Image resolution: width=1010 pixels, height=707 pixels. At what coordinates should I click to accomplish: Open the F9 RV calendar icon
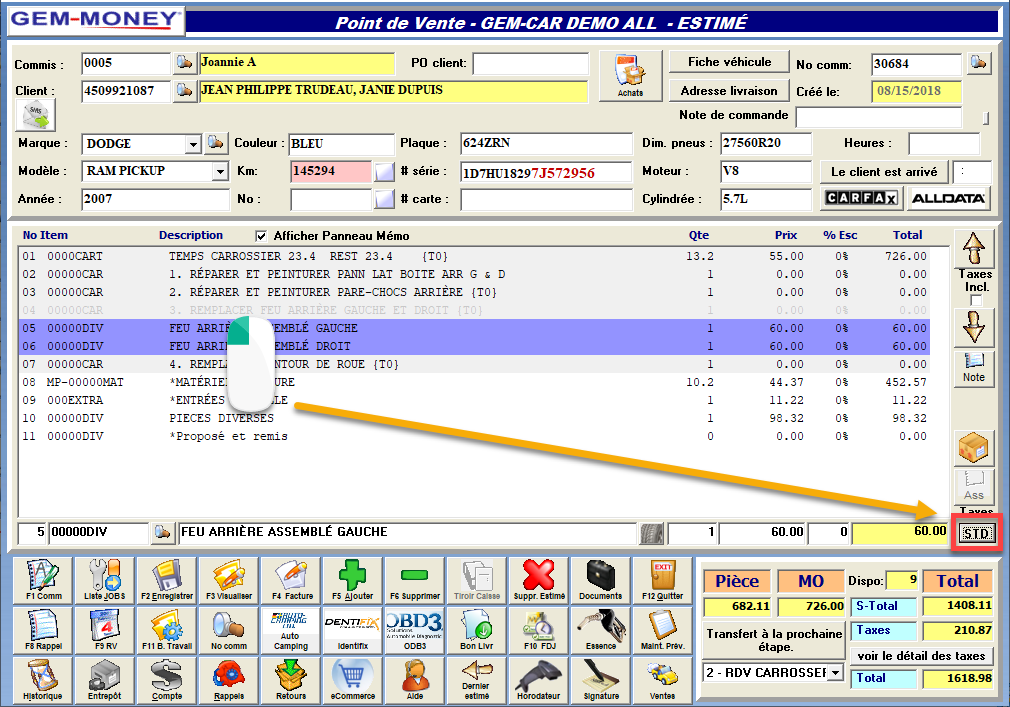click(105, 630)
